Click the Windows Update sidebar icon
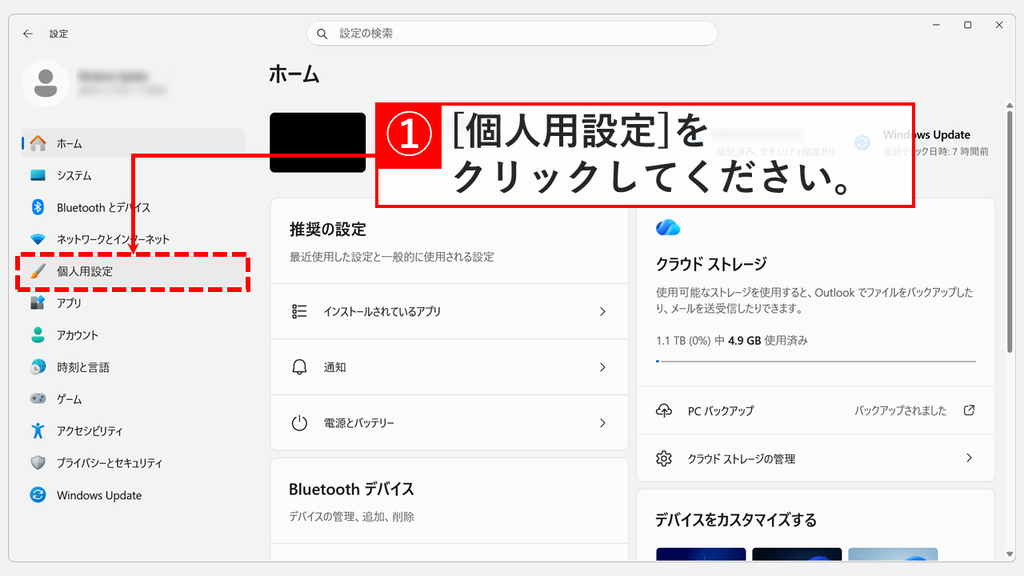Image resolution: width=1024 pixels, height=576 pixels. click(x=38, y=495)
